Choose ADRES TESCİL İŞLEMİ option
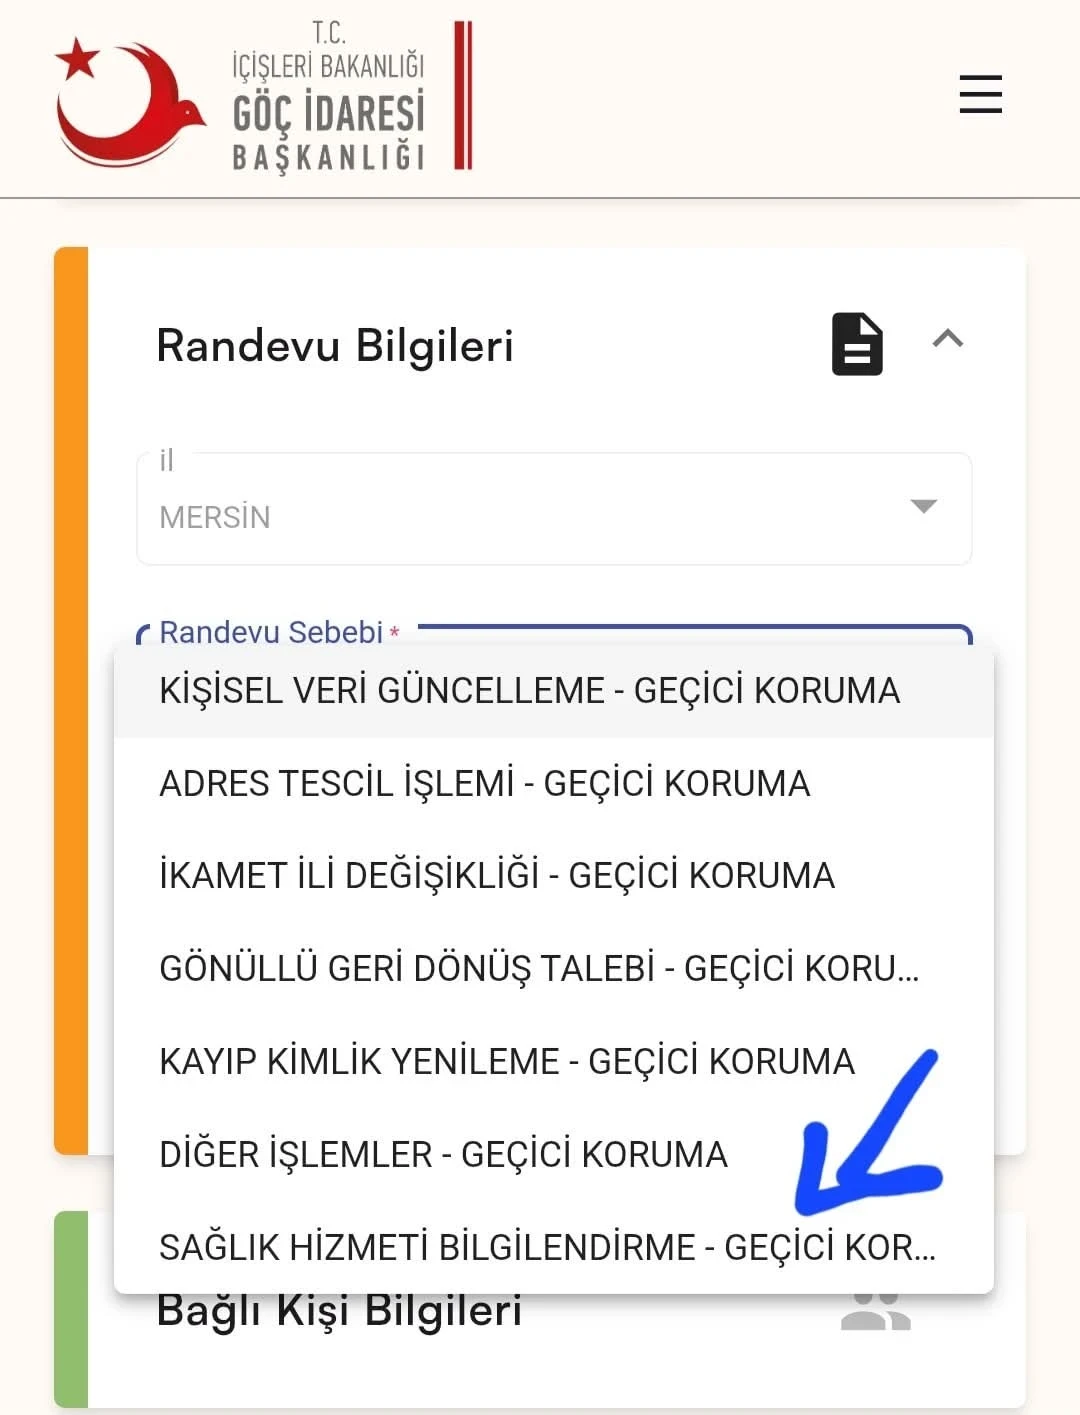The image size is (1080, 1415). click(484, 784)
